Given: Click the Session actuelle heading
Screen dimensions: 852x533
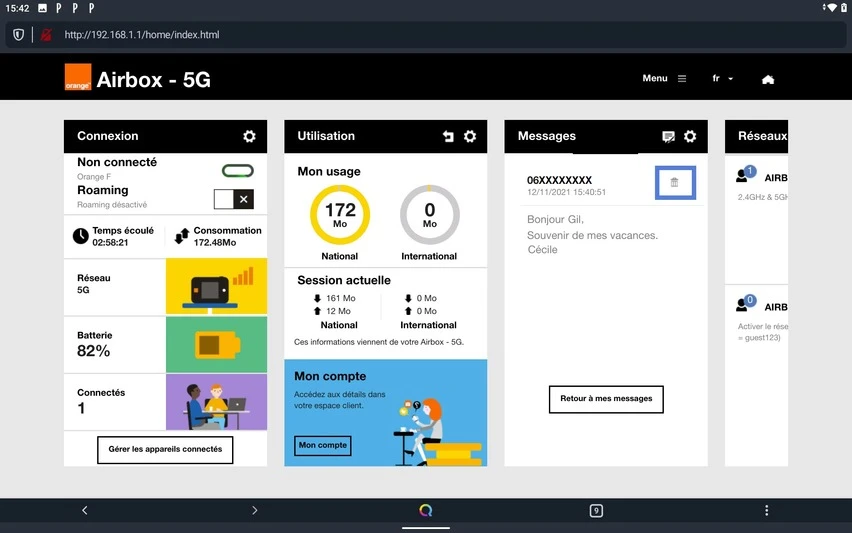Looking at the screenshot, I should tap(344, 280).
